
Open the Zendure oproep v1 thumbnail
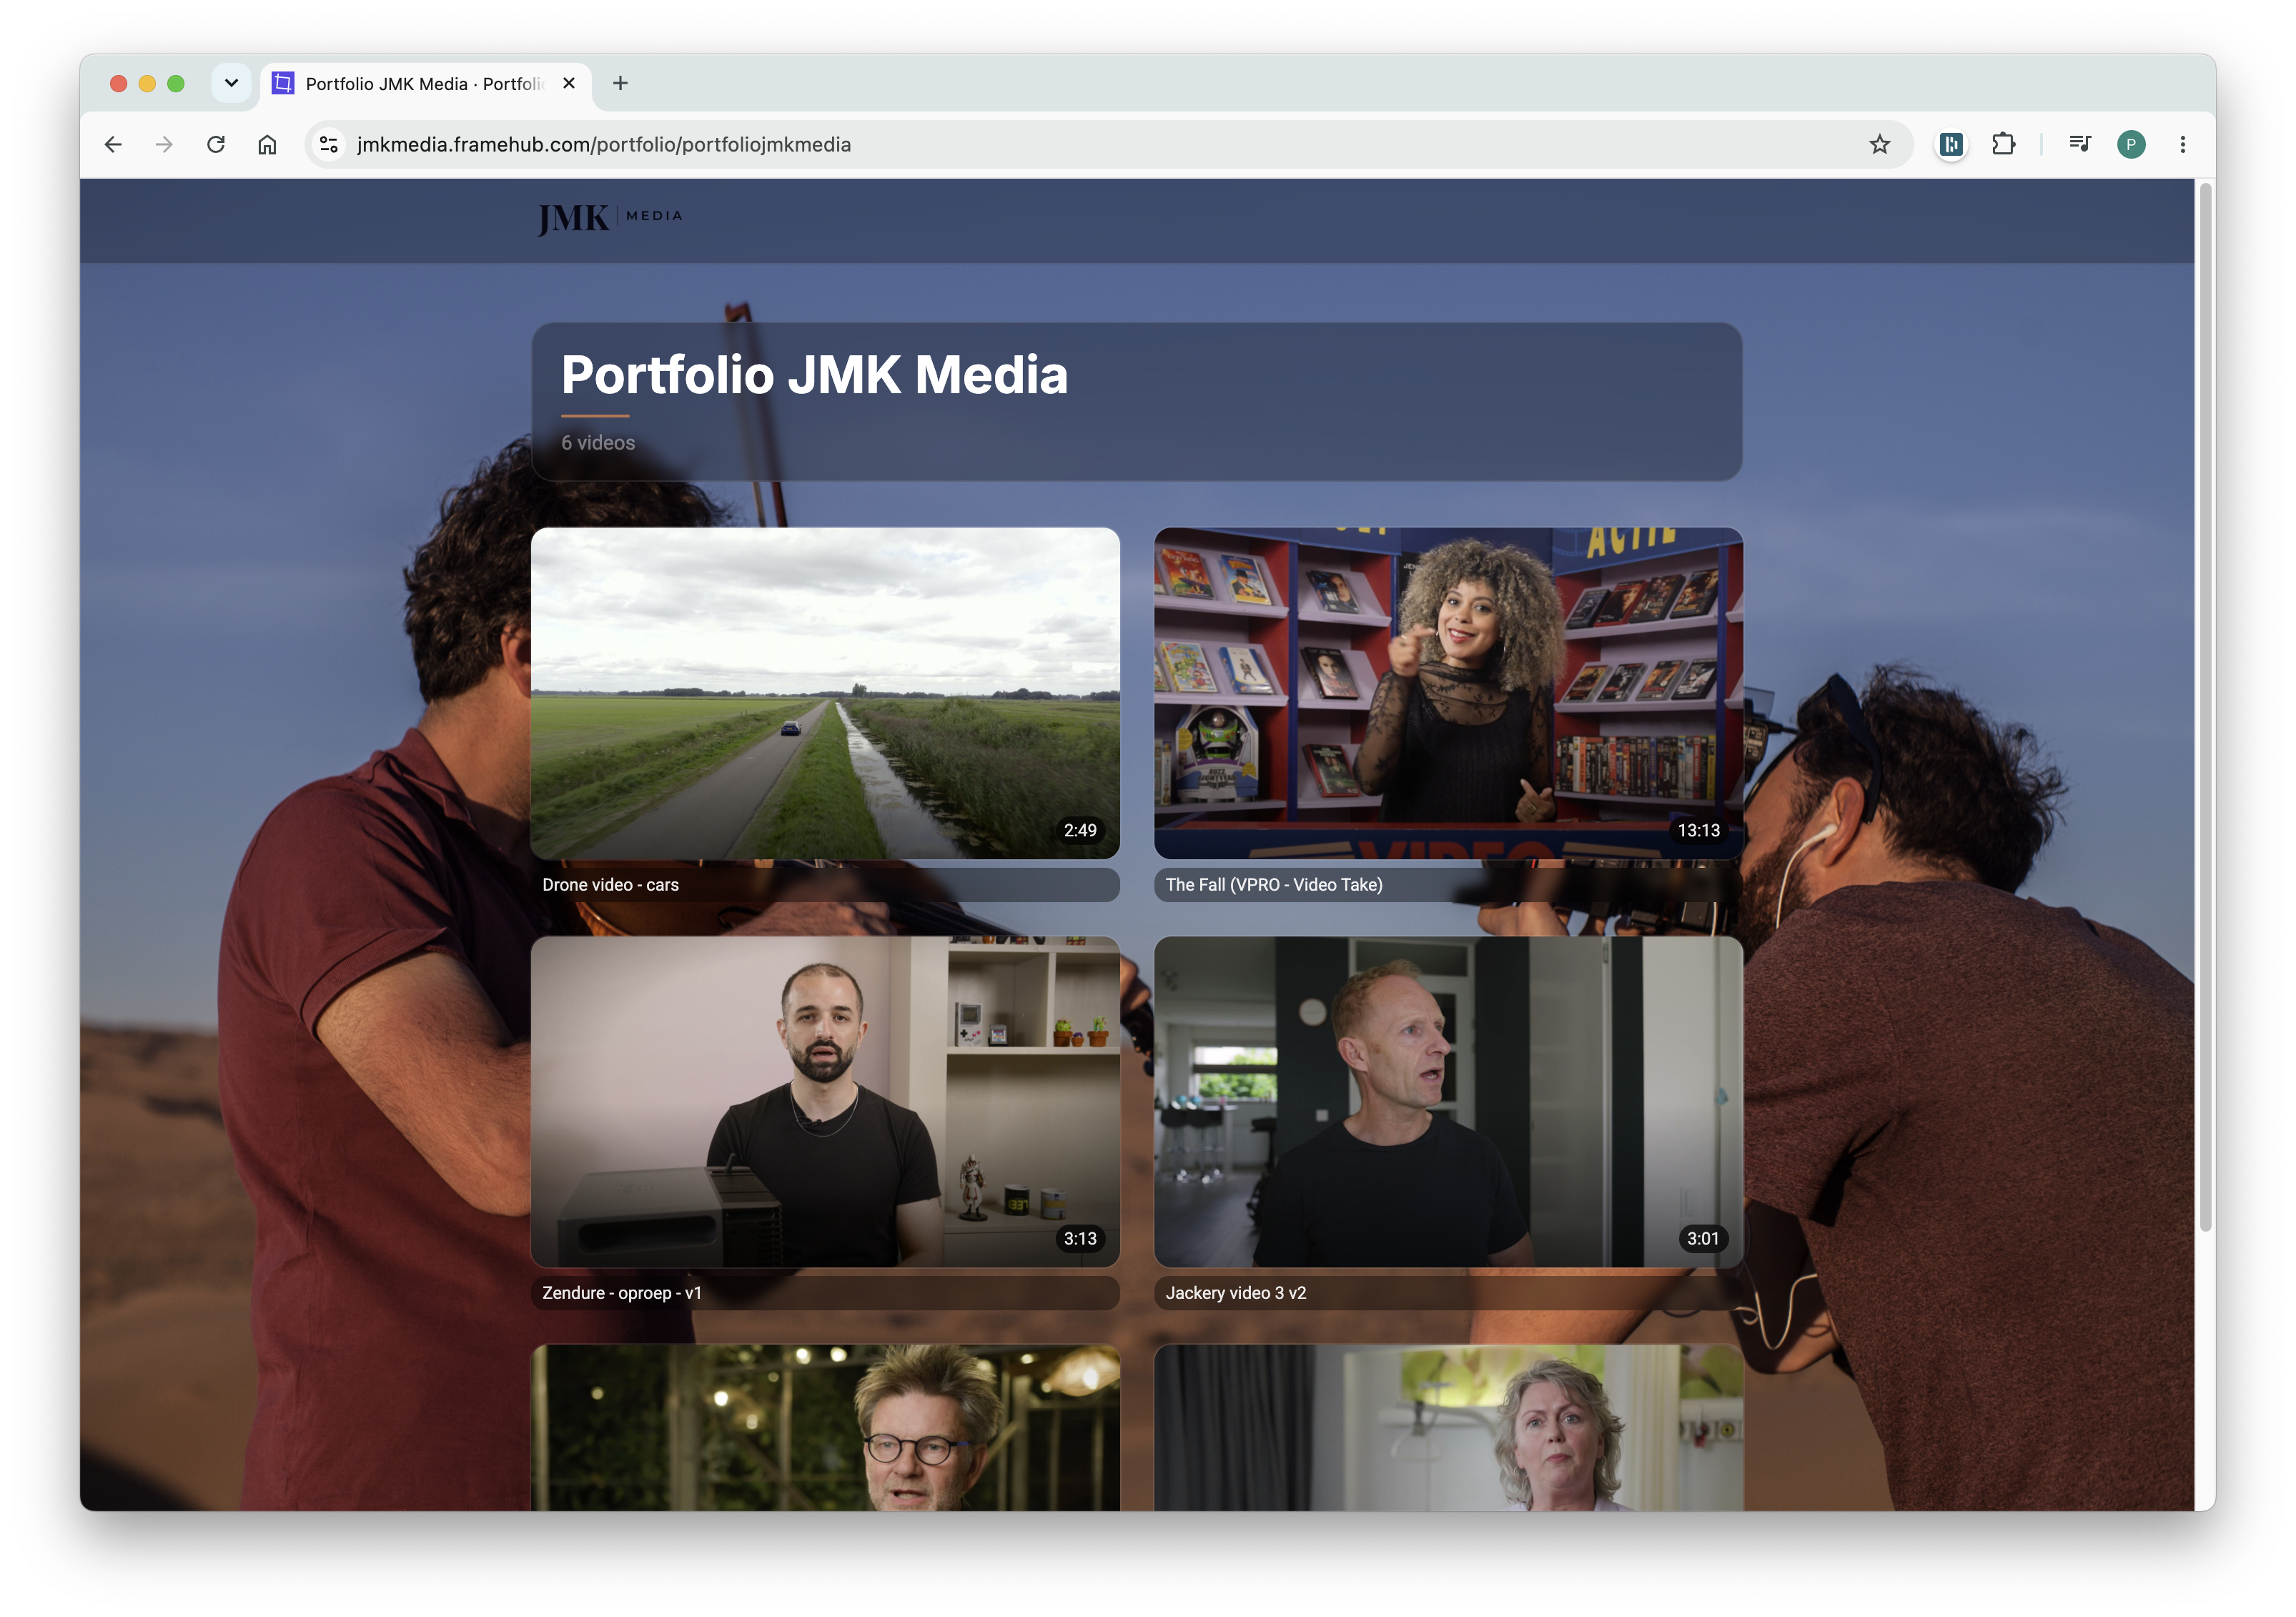coord(825,1102)
